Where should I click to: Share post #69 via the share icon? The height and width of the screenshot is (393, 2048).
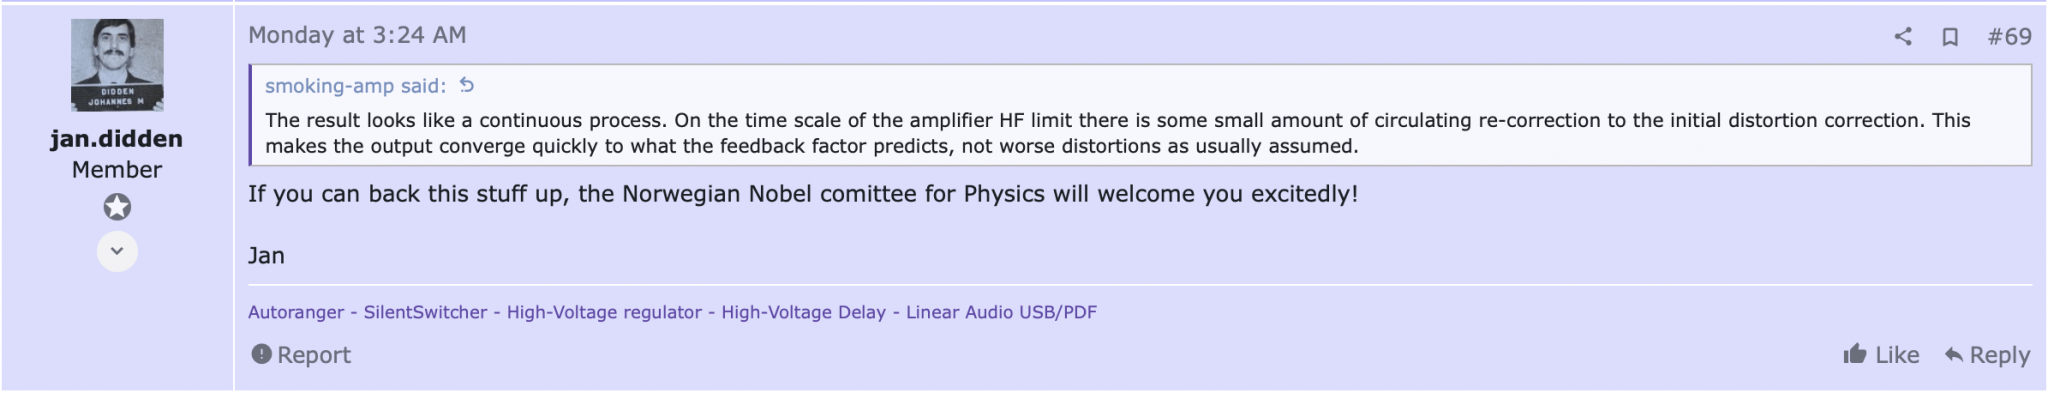click(x=1902, y=37)
